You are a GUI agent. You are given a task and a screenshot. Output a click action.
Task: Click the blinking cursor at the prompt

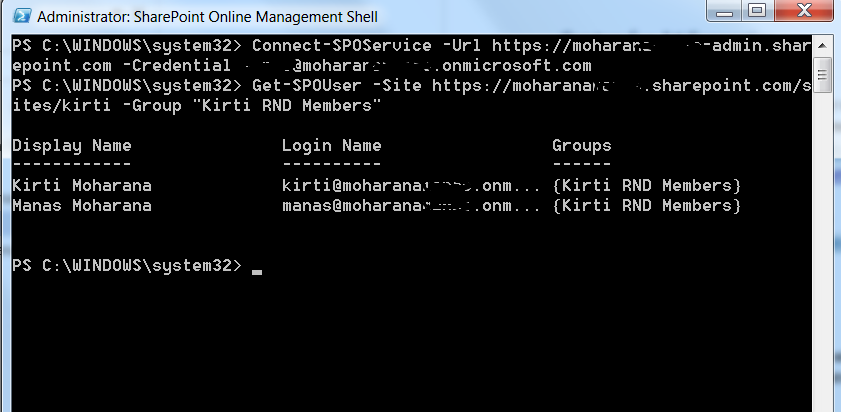257,269
